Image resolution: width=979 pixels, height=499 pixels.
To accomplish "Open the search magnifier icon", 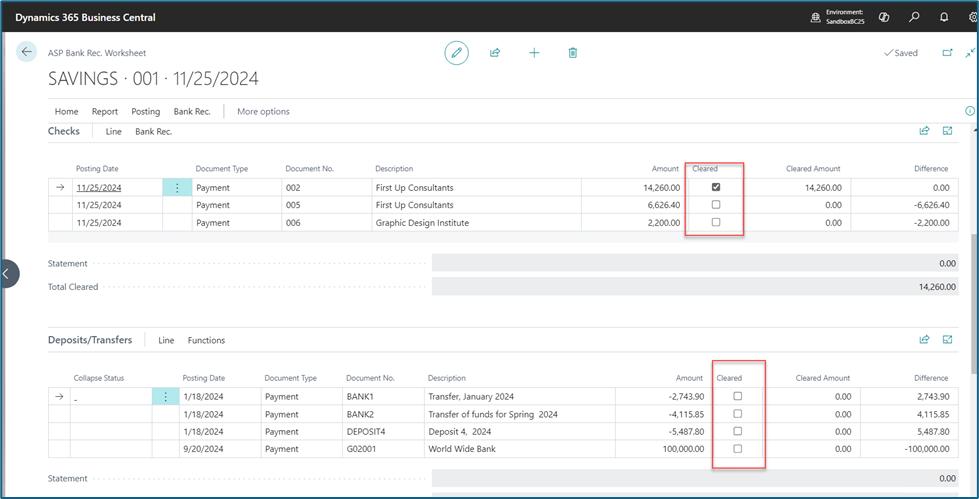I will (914, 17).
